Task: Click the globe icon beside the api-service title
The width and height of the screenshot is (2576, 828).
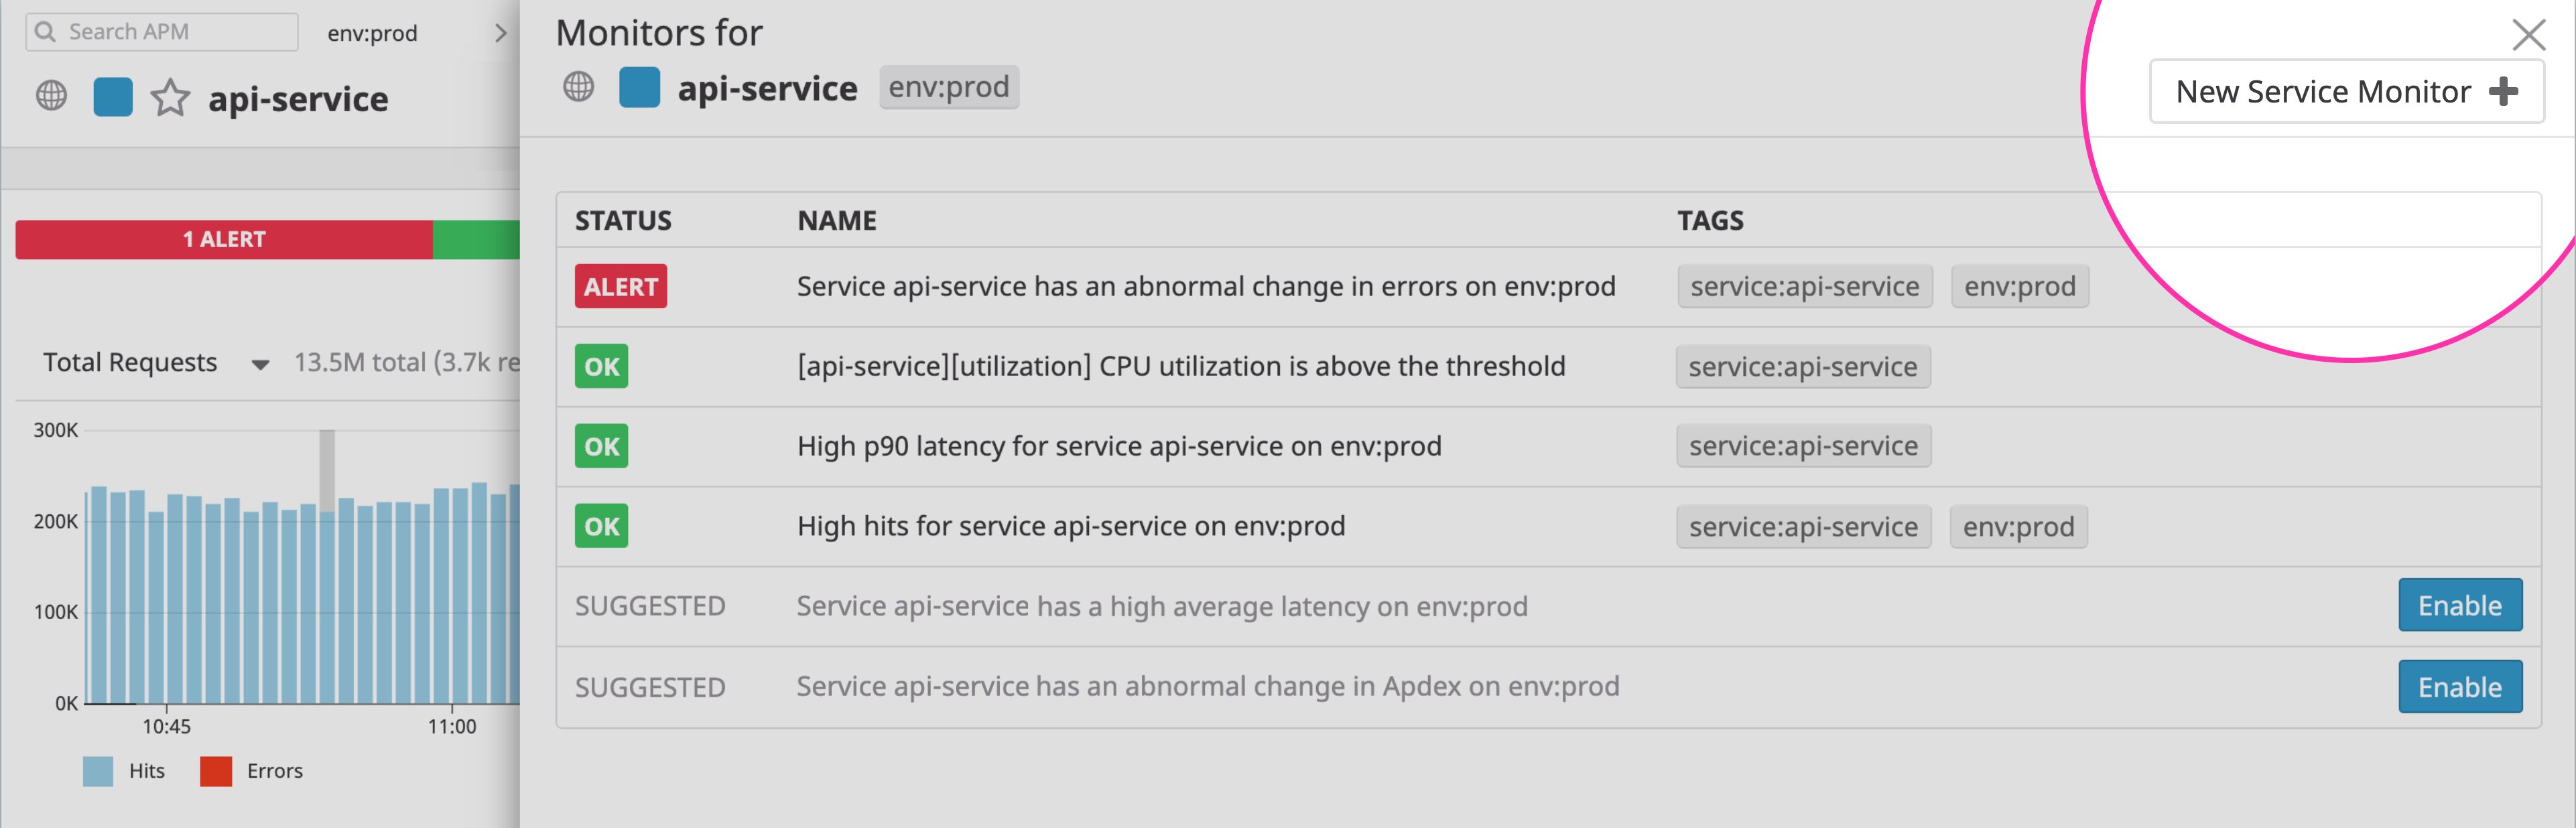Action: 49,96
